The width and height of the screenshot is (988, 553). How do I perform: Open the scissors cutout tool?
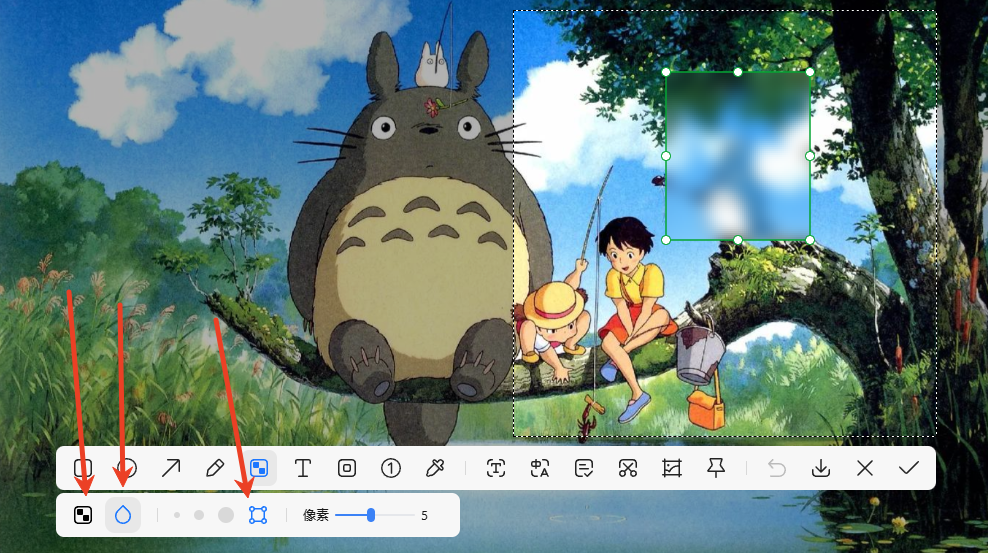pos(628,468)
